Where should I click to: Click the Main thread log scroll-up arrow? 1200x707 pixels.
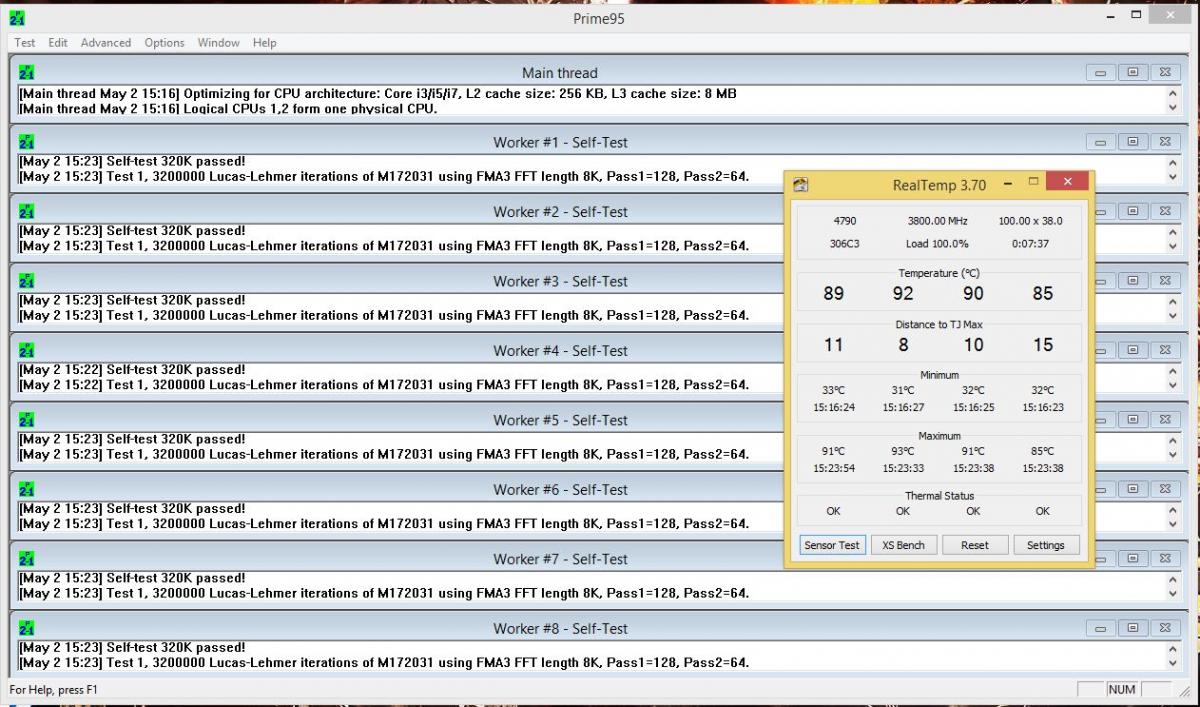click(1174, 93)
